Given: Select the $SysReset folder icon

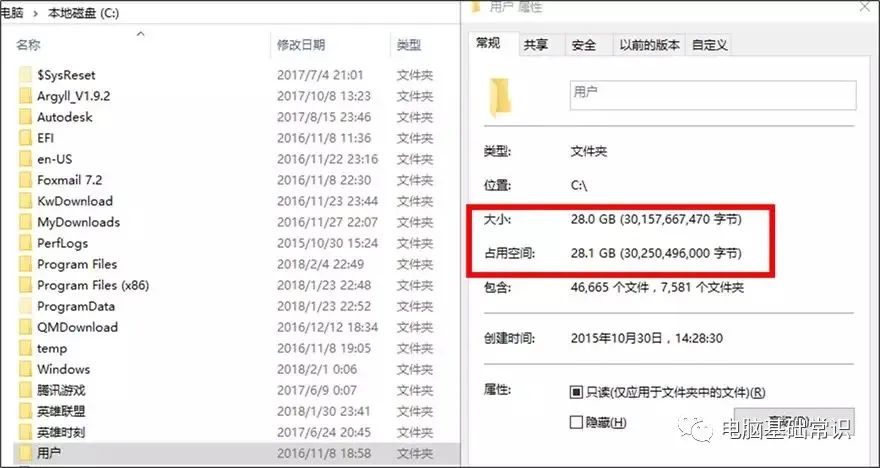Looking at the screenshot, I should 25,75.
